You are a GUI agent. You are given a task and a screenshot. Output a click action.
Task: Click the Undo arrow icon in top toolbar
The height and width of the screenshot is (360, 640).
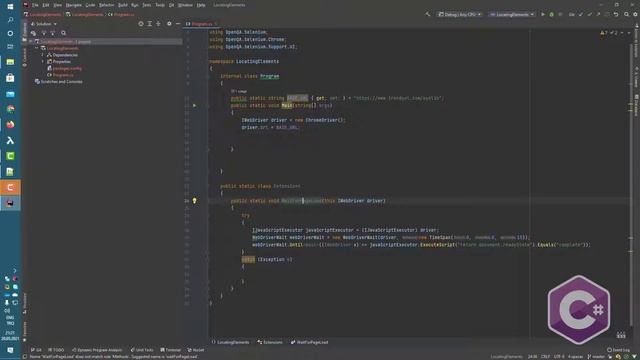point(616,14)
